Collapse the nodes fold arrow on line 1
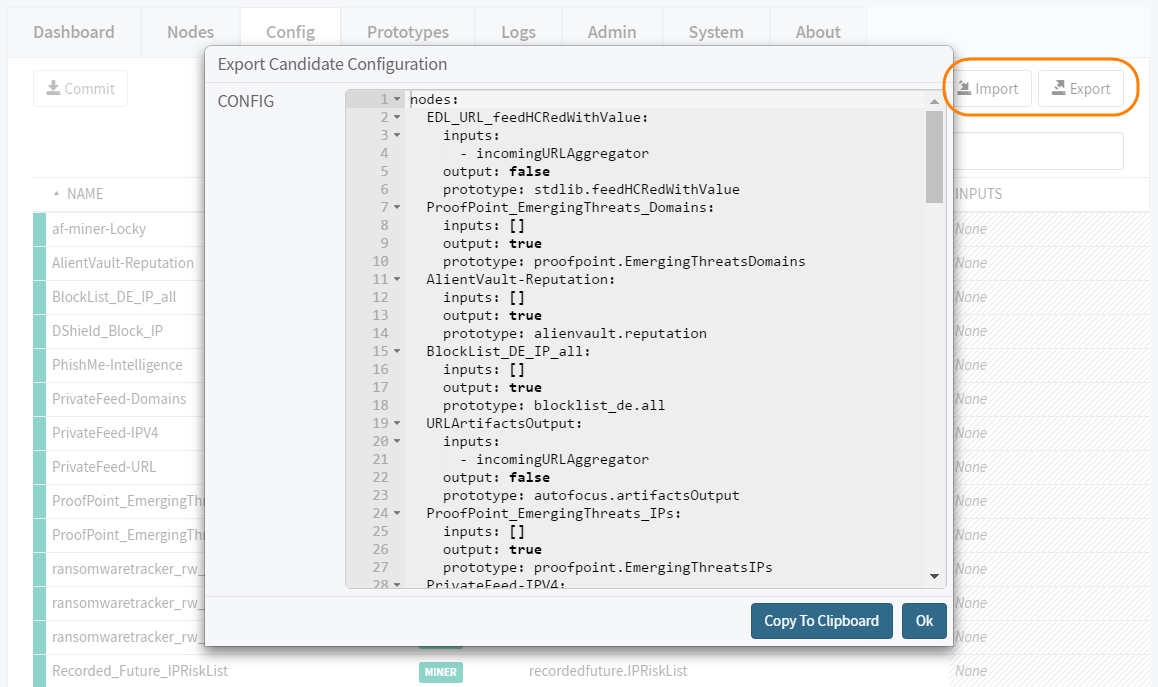Viewport: 1158px width, 687px height. coord(397,100)
